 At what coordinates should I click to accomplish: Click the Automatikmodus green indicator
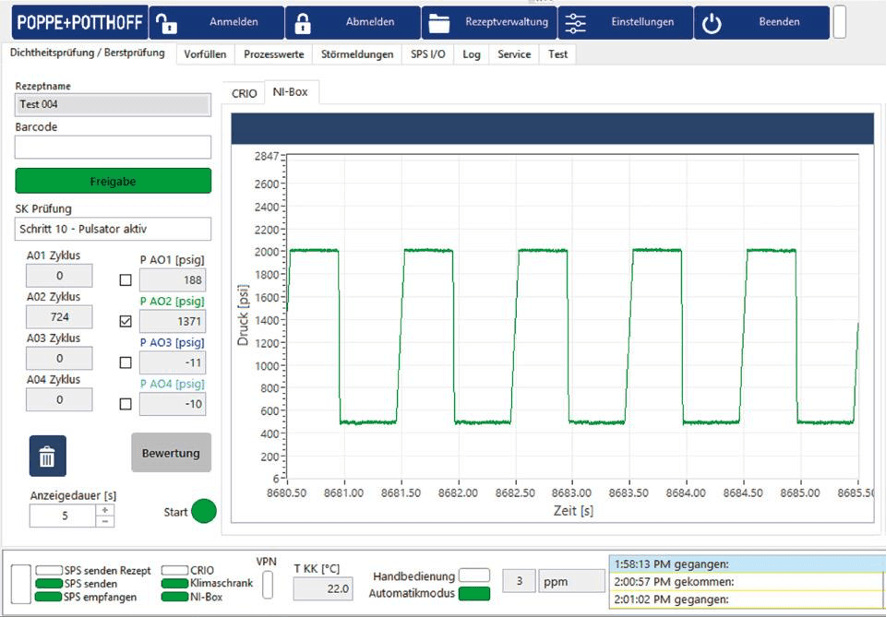[474, 593]
